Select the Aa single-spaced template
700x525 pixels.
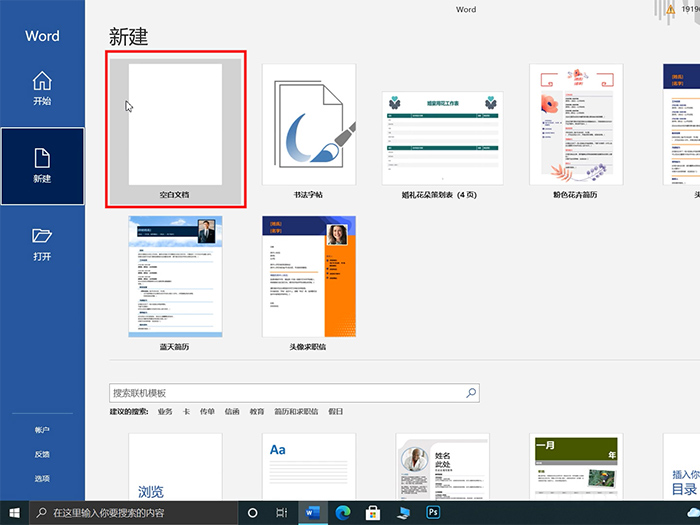[x=309, y=466]
